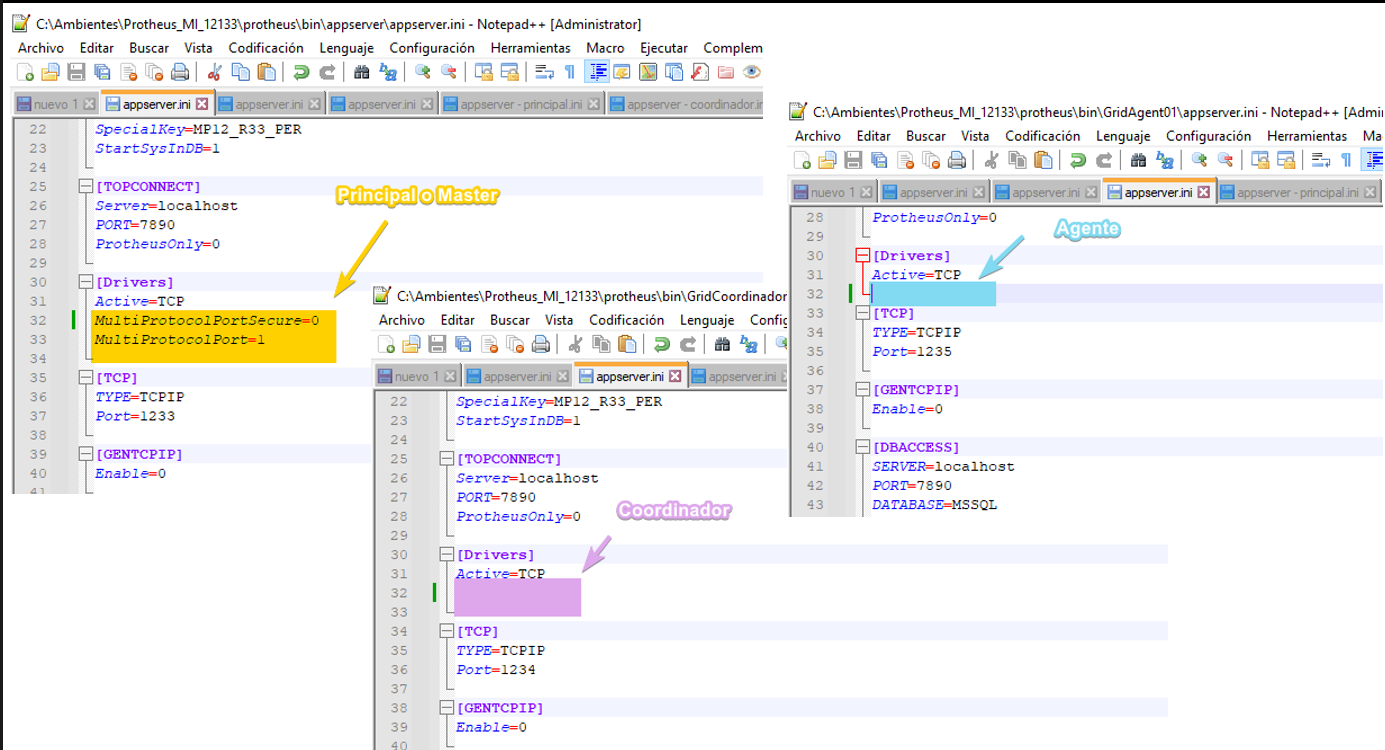Click Save icon in left appserver window
This screenshot has height=750, width=1385.
[x=76, y=72]
